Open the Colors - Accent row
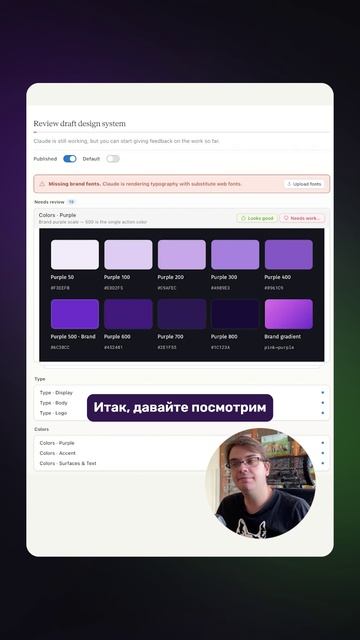 182,453
